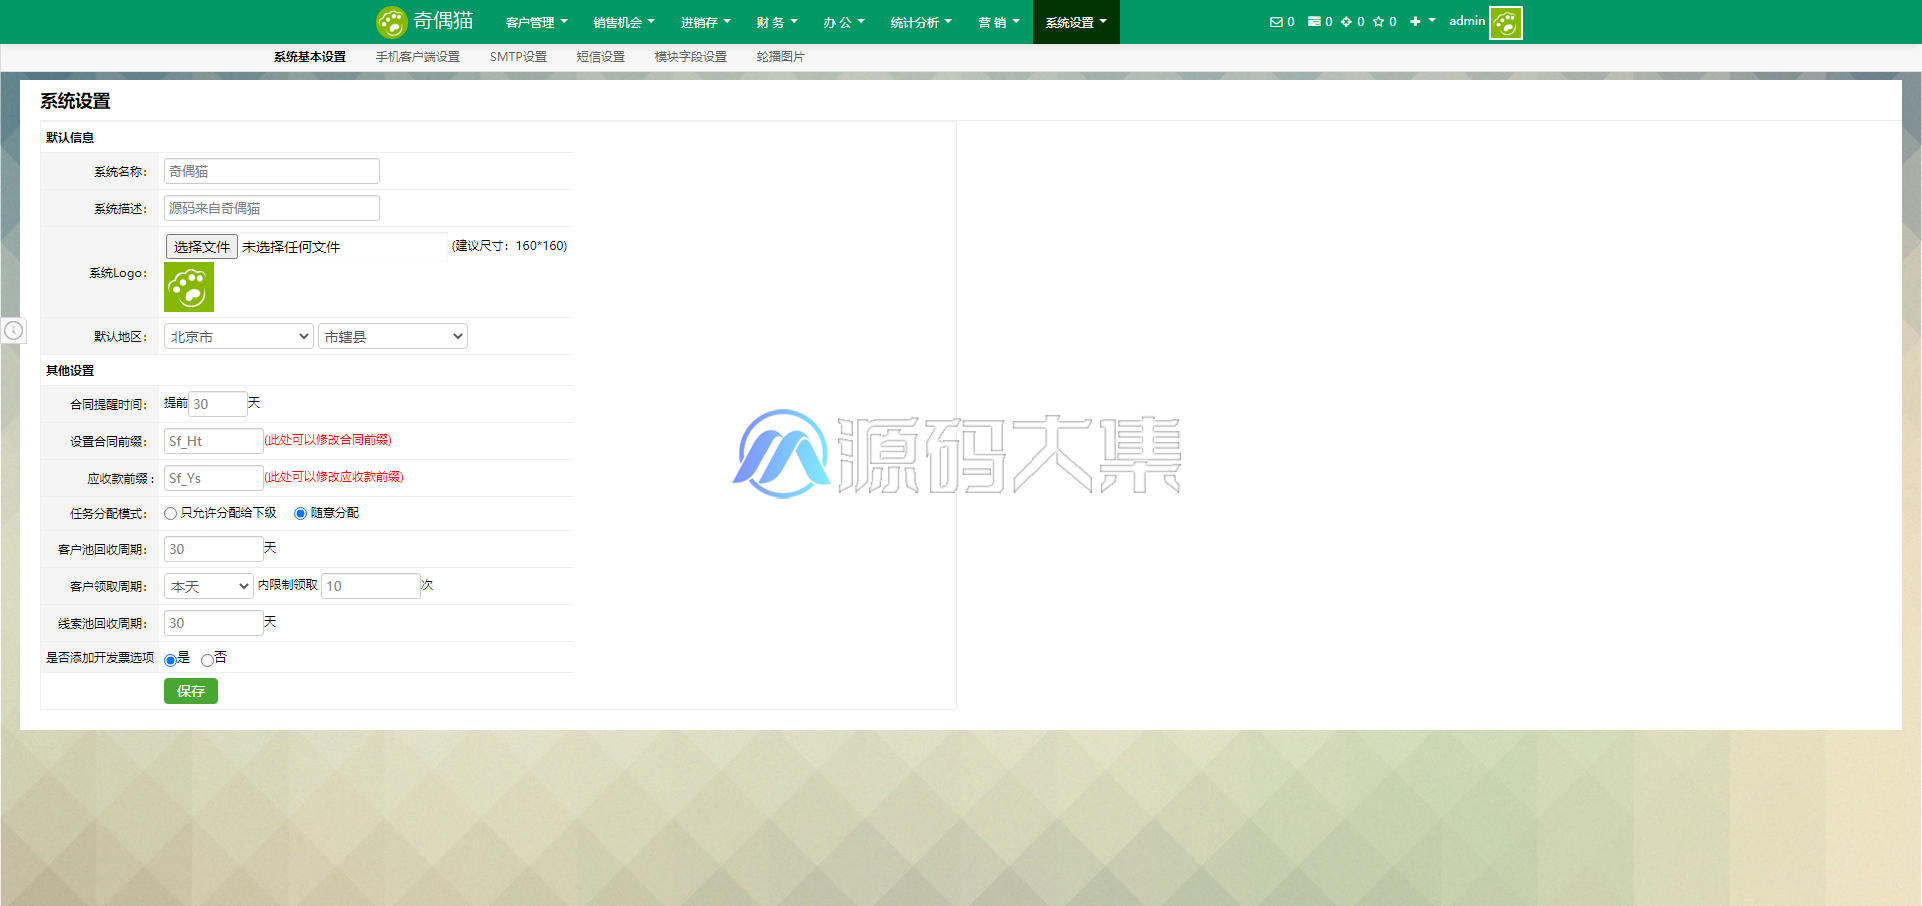Click the 奇偶猫 paw logo in header
This screenshot has width=1922, height=906.
391,22
